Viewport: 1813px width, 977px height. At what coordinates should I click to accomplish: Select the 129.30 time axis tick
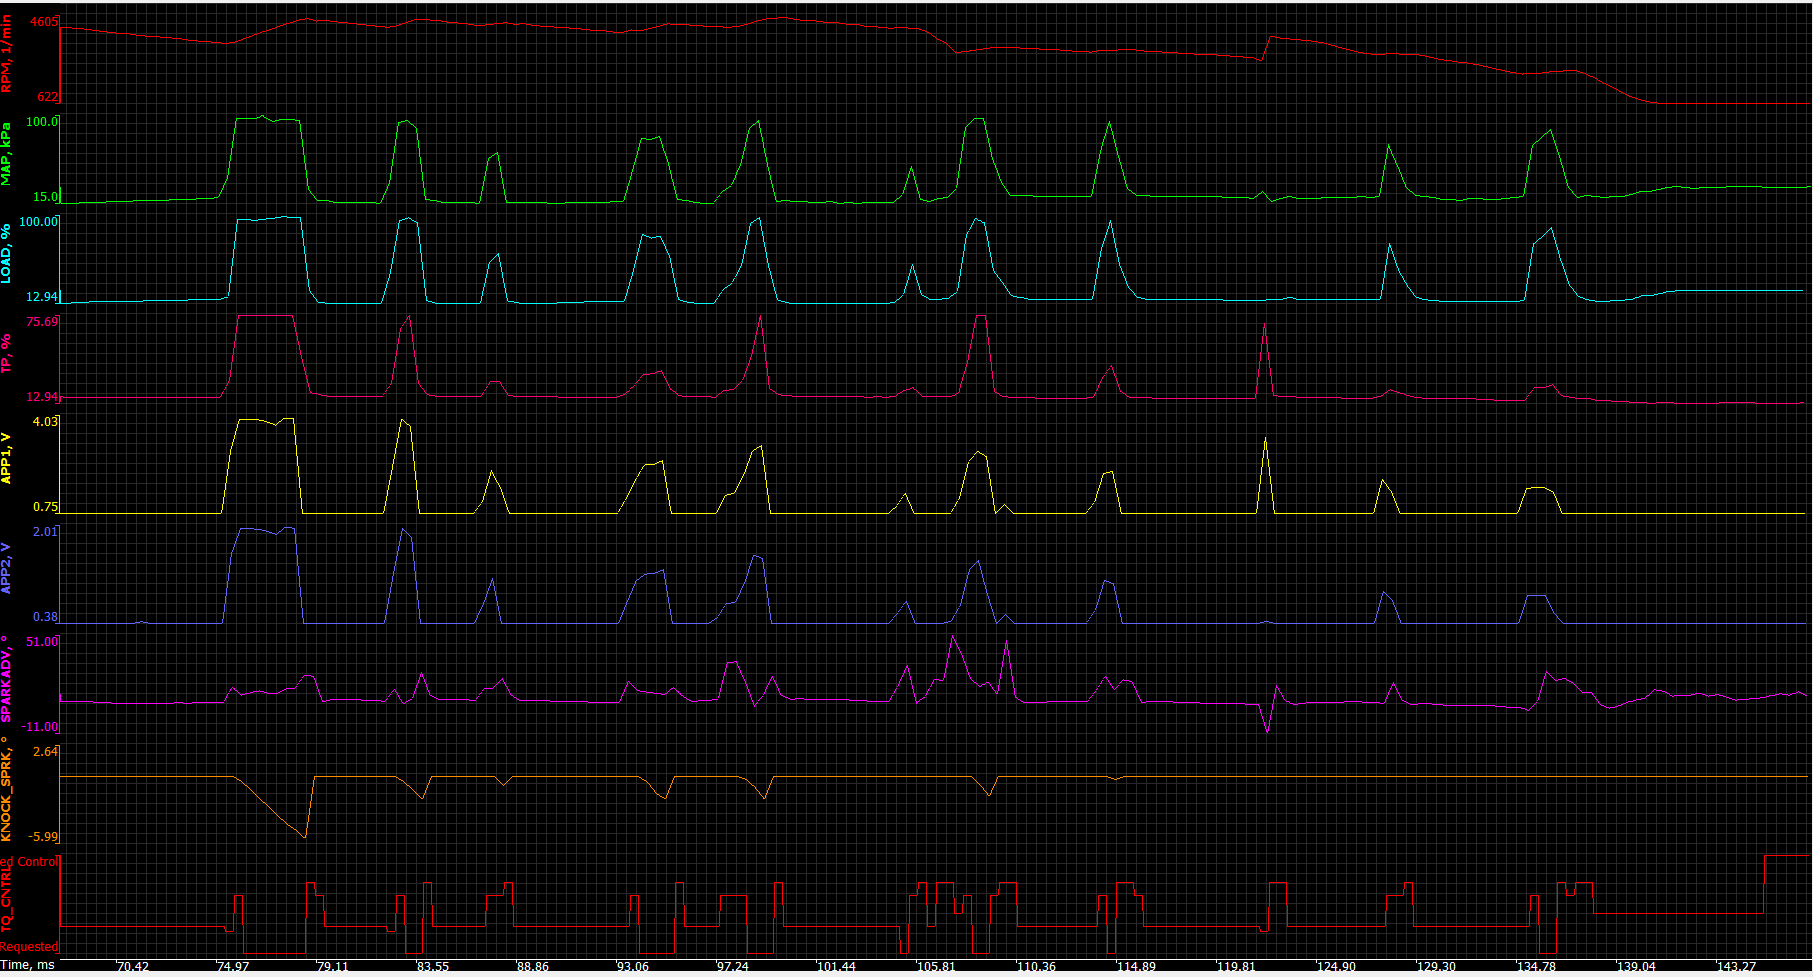point(1436,966)
